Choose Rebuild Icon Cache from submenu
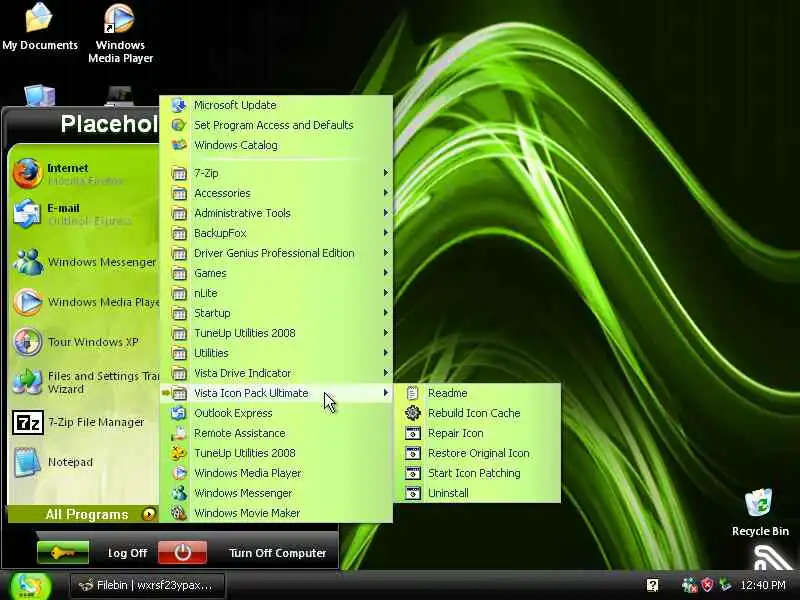 coord(478,413)
